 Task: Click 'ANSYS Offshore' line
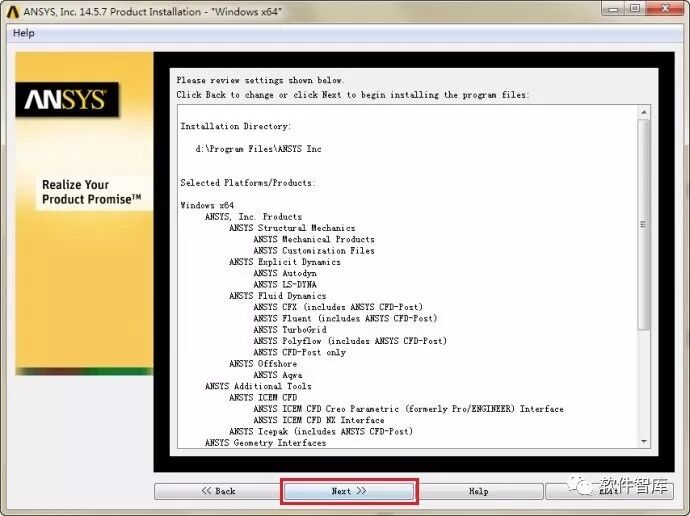pyautogui.click(x=263, y=364)
